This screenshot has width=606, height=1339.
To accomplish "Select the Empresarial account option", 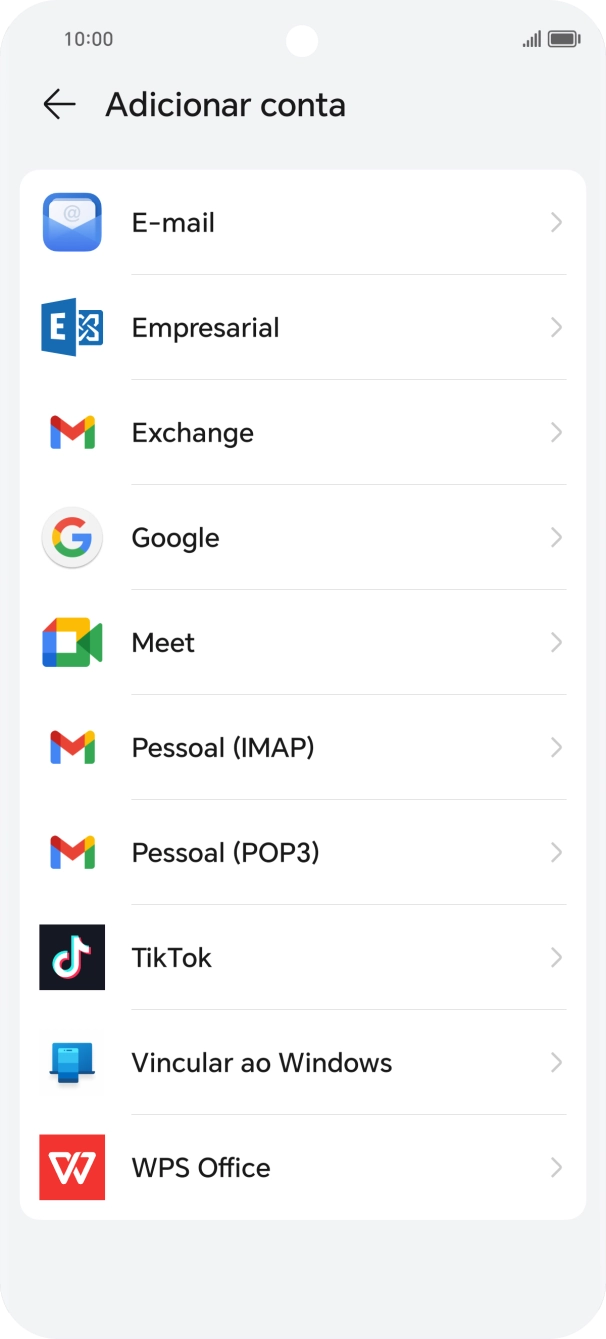I will [205, 327].
